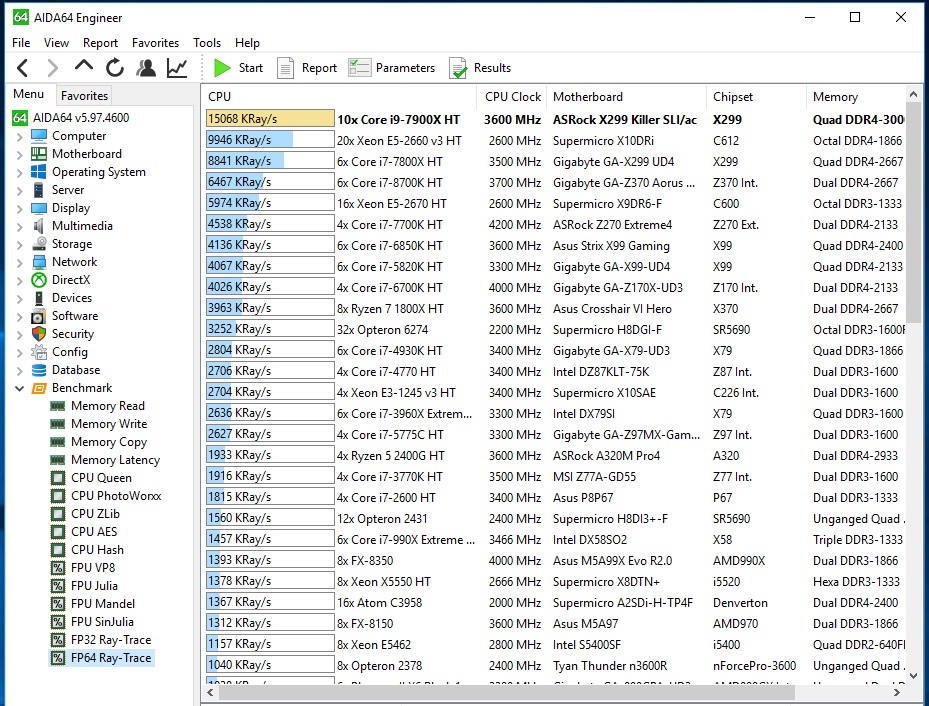This screenshot has height=706, width=929.
Task: Open the Favorites menu
Action: pyautogui.click(x=155, y=43)
